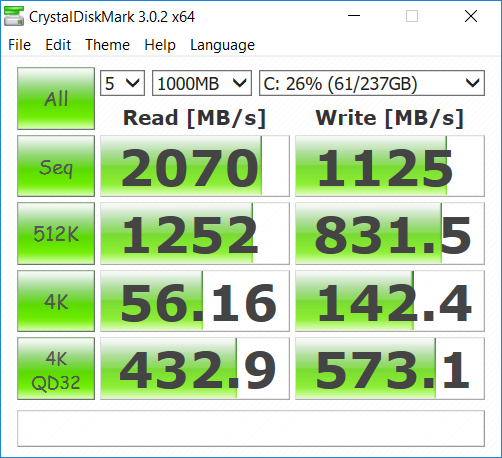Minimize the CrystalDiskMark window
502x458 pixels.
point(354,16)
